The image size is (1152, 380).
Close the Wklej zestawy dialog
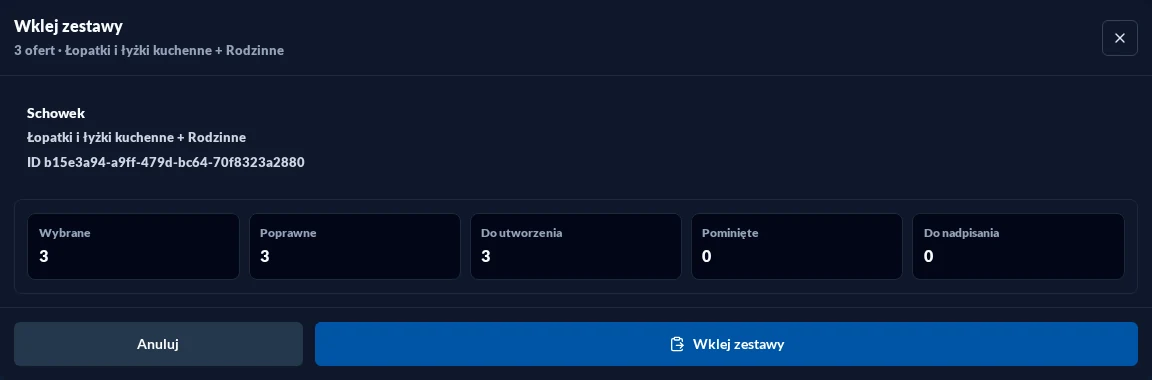pos(1120,38)
